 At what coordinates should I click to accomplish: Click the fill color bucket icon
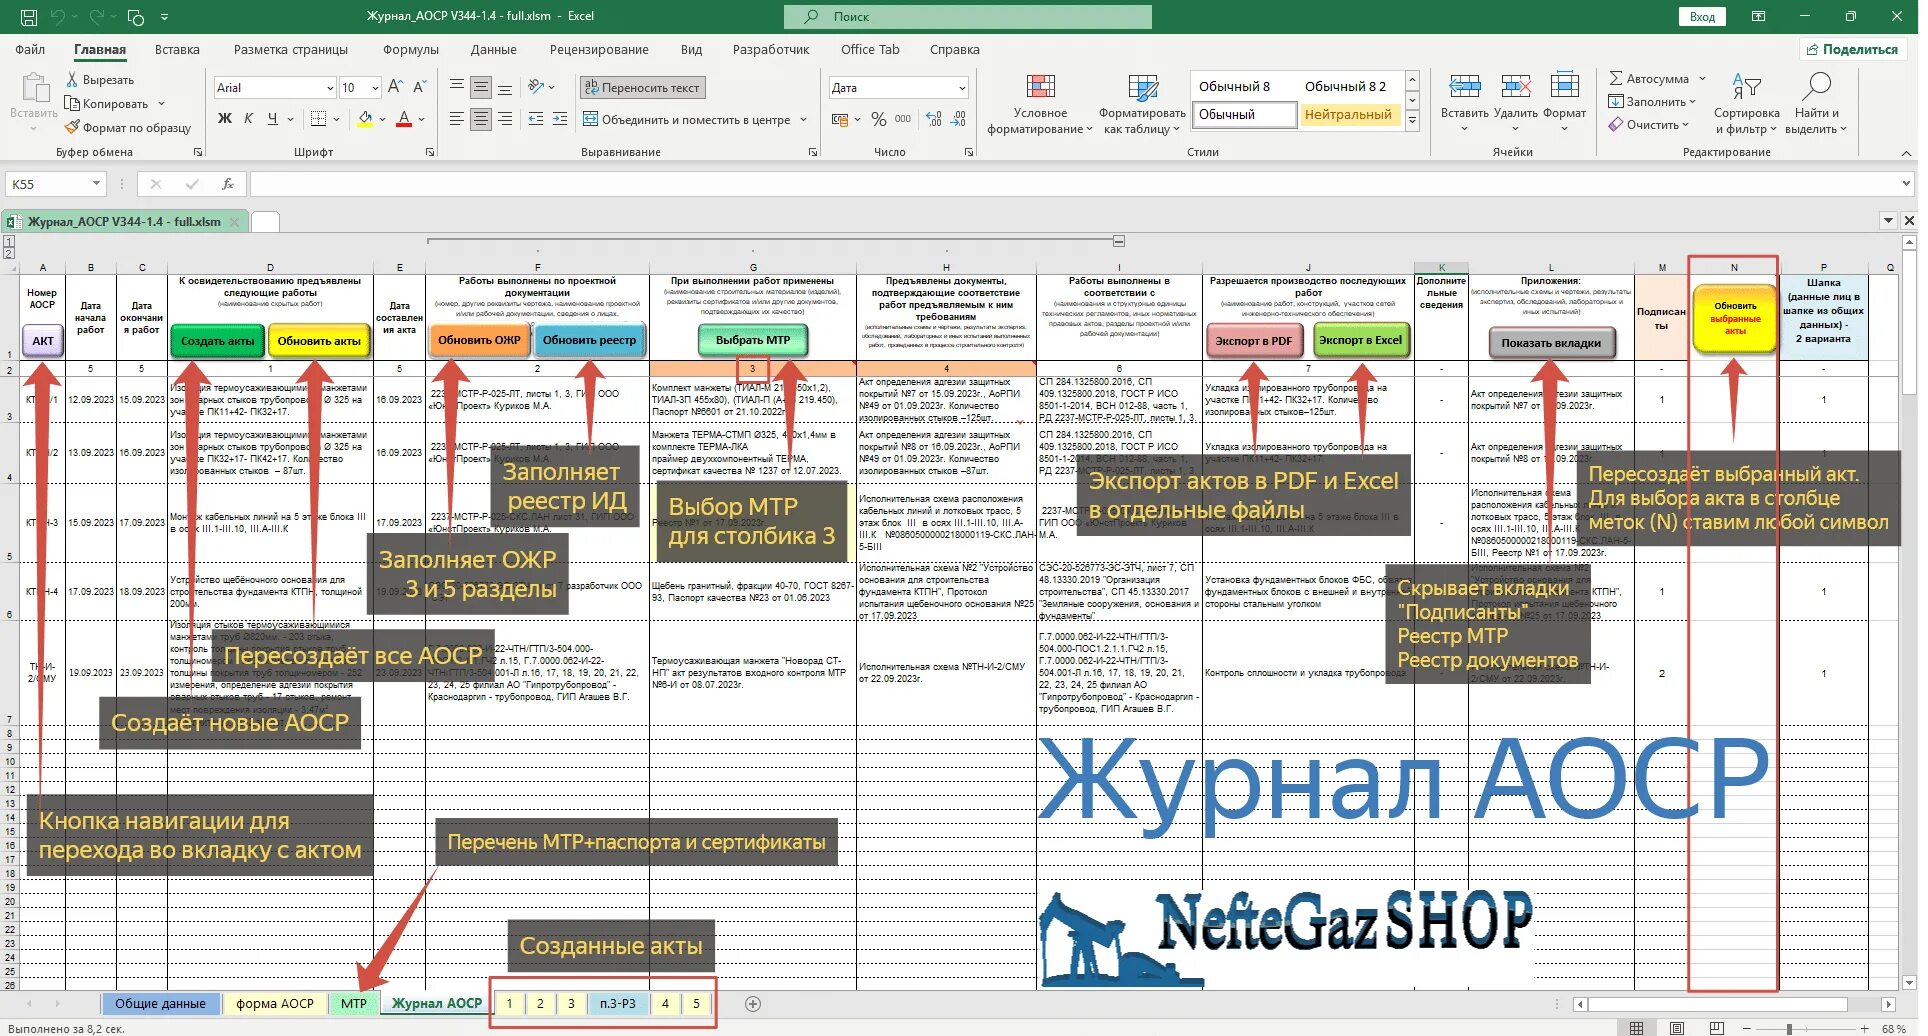(365, 119)
